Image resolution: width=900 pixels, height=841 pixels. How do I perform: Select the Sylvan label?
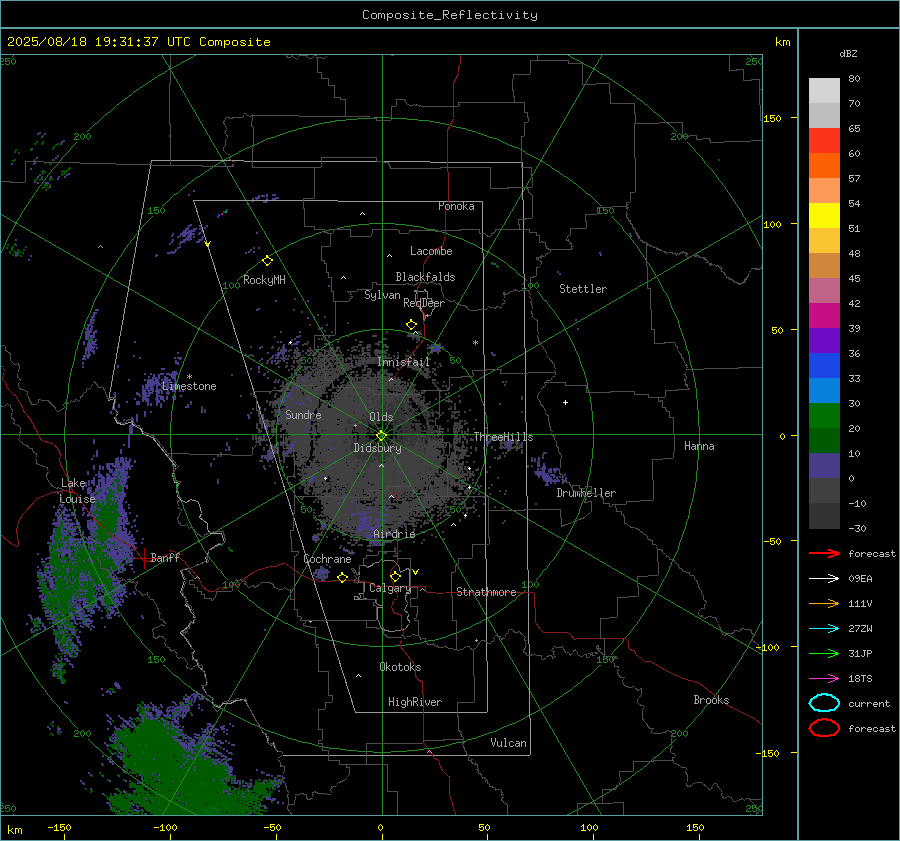click(x=382, y=295)
